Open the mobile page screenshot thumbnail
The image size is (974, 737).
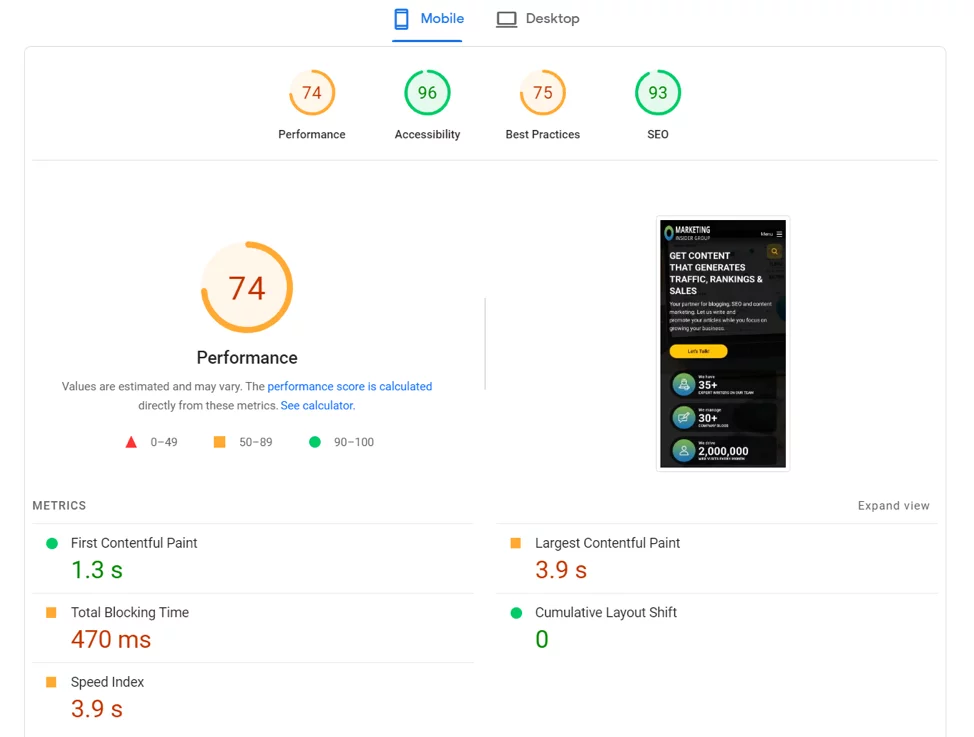click(x=723, y=344)
